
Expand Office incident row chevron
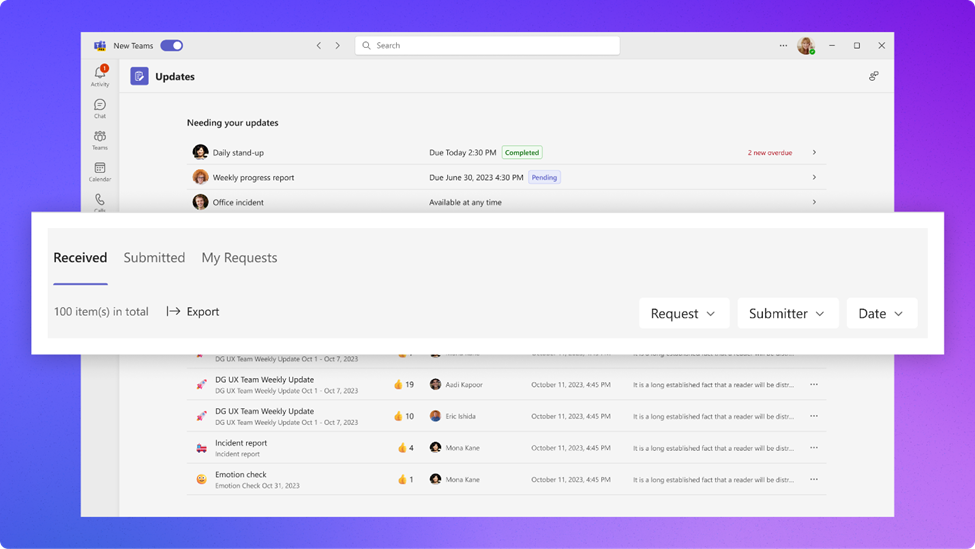[814, 202]
